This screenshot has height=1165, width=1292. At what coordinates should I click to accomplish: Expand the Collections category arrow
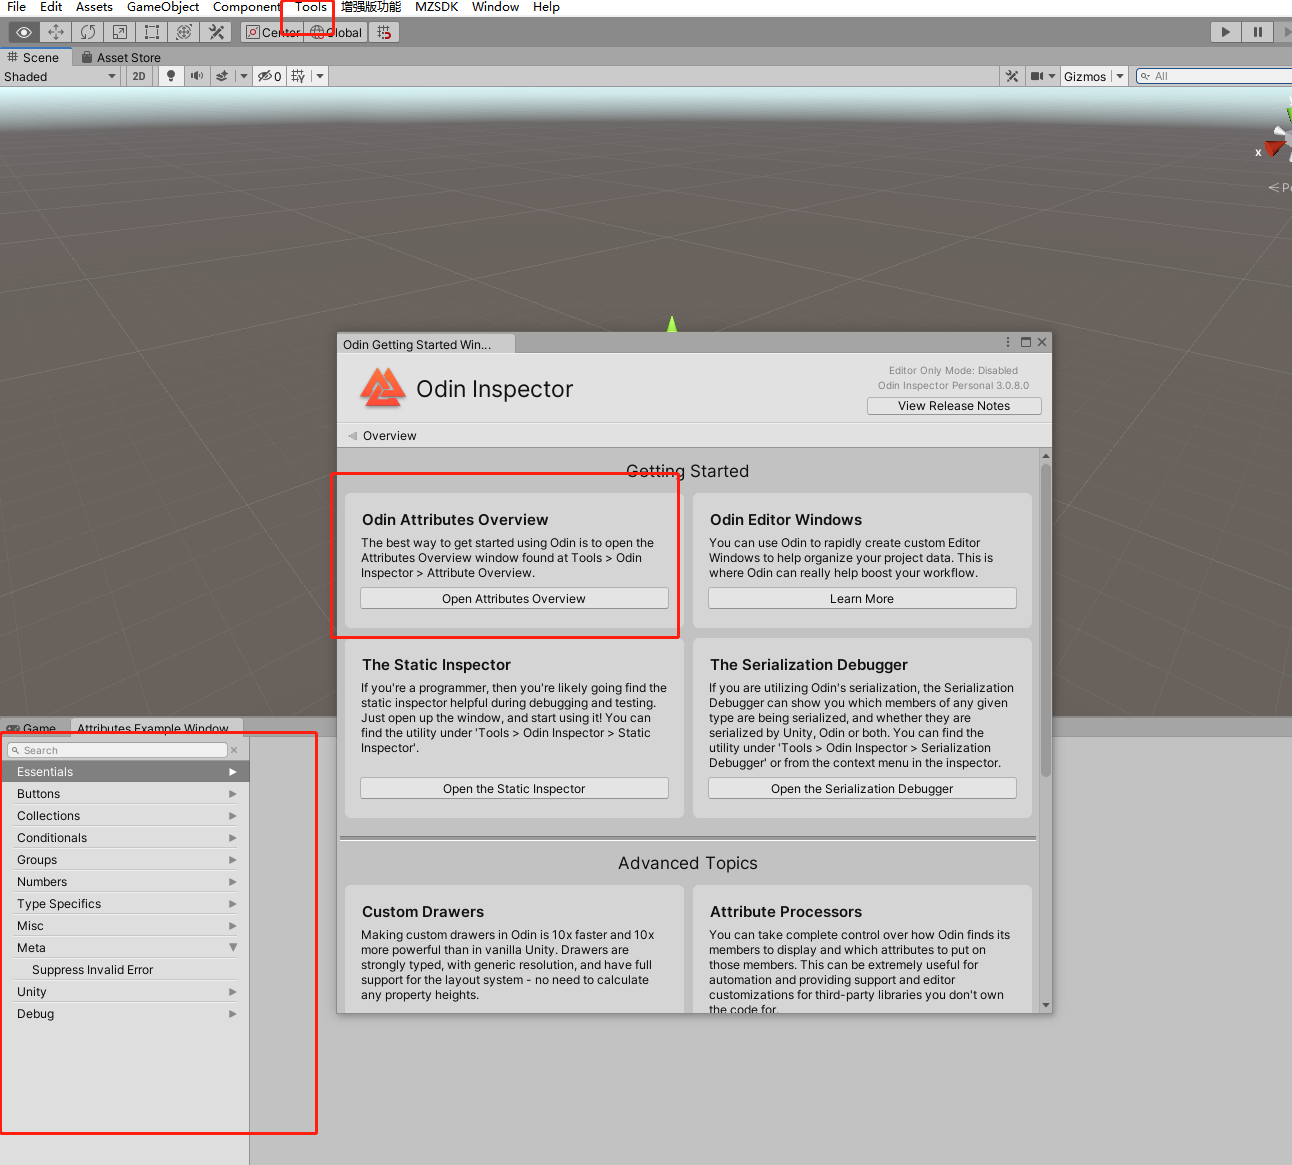coord(233,816)
